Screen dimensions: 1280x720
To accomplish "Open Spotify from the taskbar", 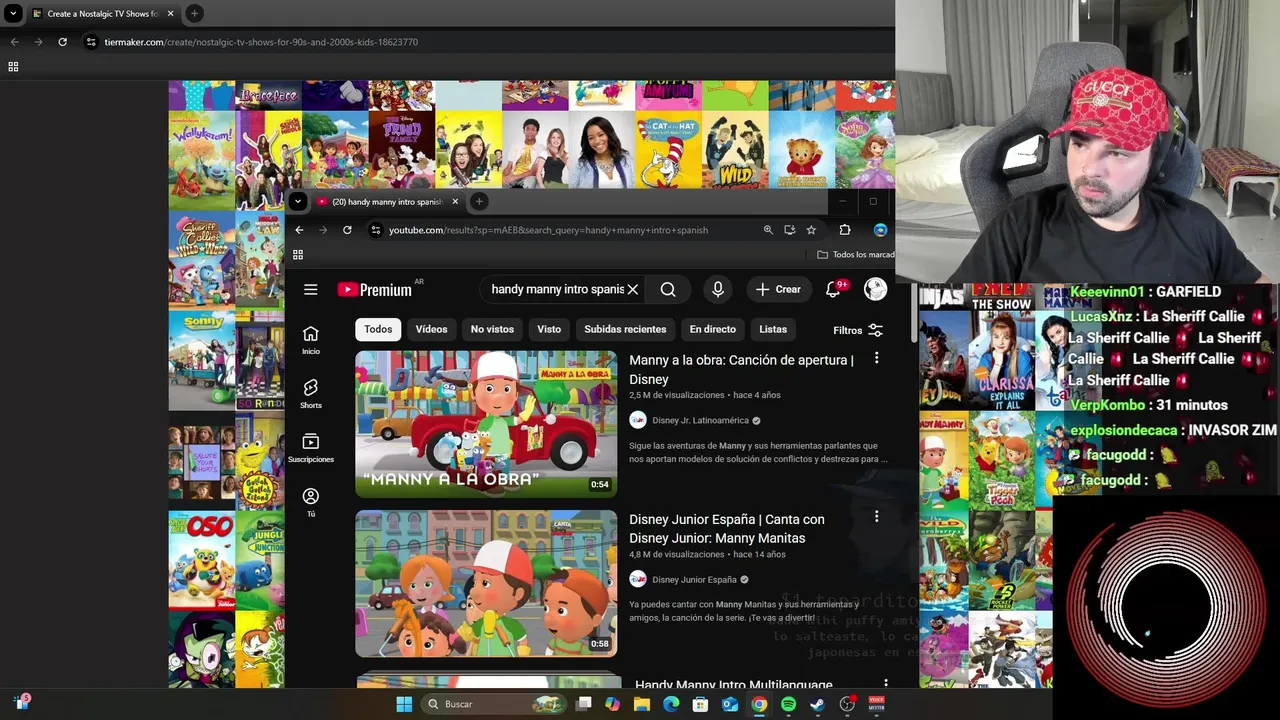I will [788, 704].
